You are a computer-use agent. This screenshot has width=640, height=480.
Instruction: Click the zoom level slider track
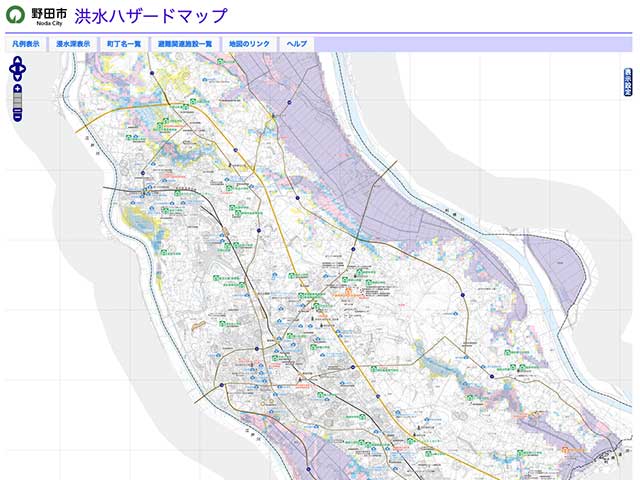pyautogui.click(x=17, y=102)
